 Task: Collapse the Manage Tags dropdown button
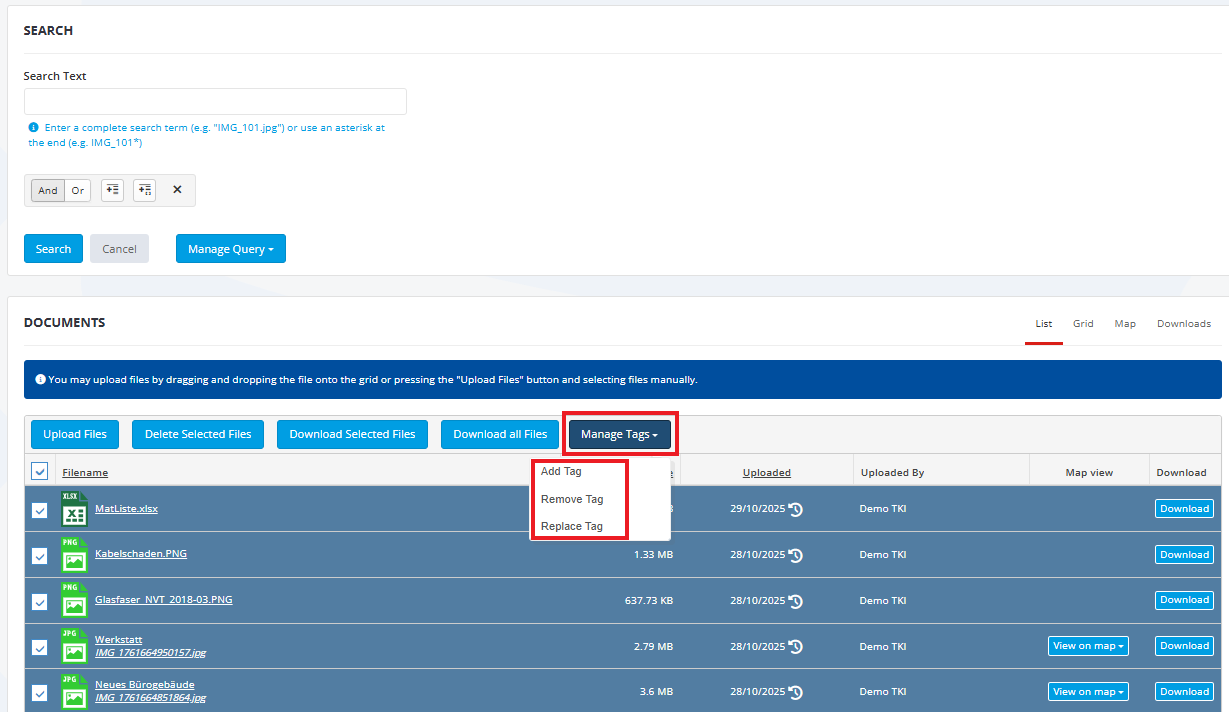[619, 434]
